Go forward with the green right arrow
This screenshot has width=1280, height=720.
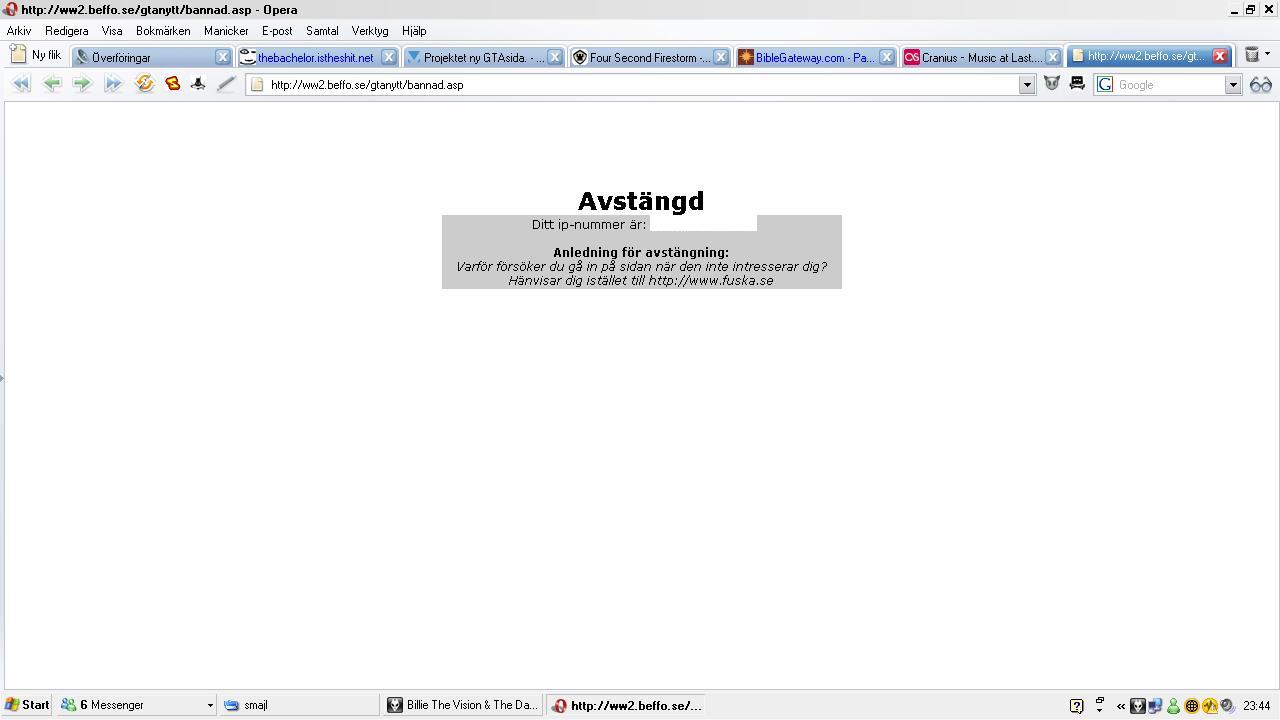coord(82,84)
